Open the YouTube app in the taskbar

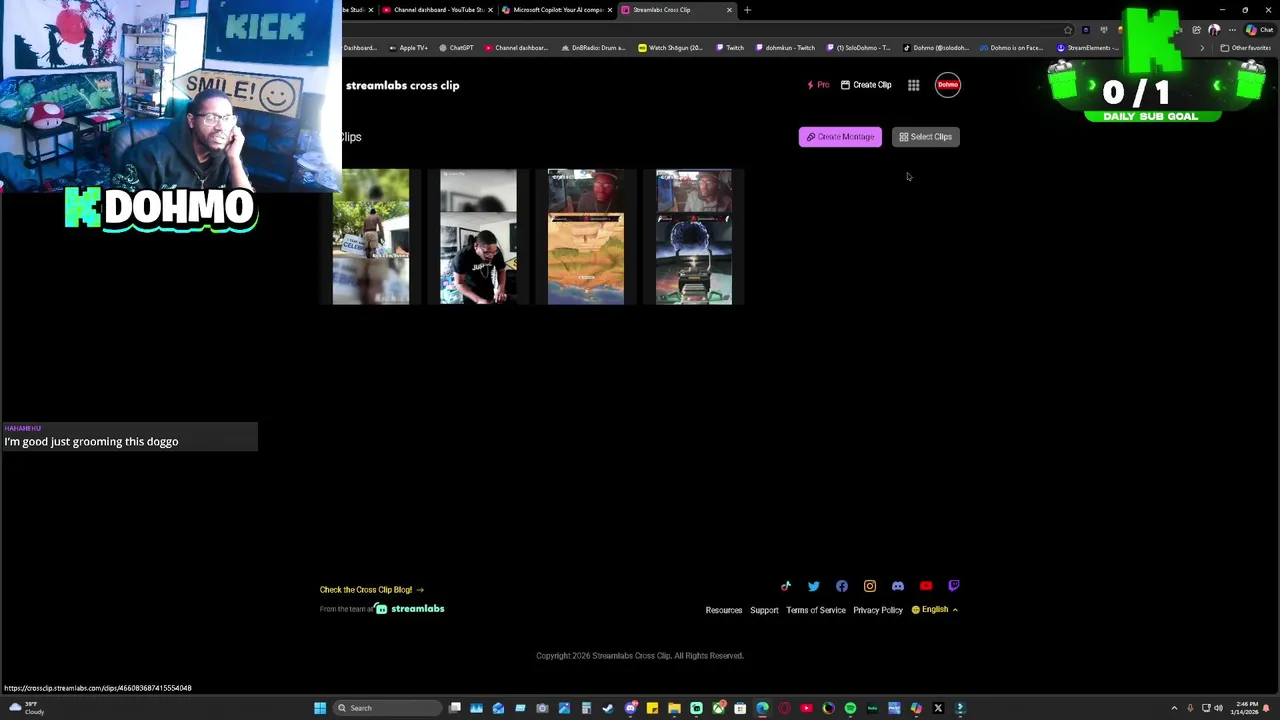click(806, 708)
